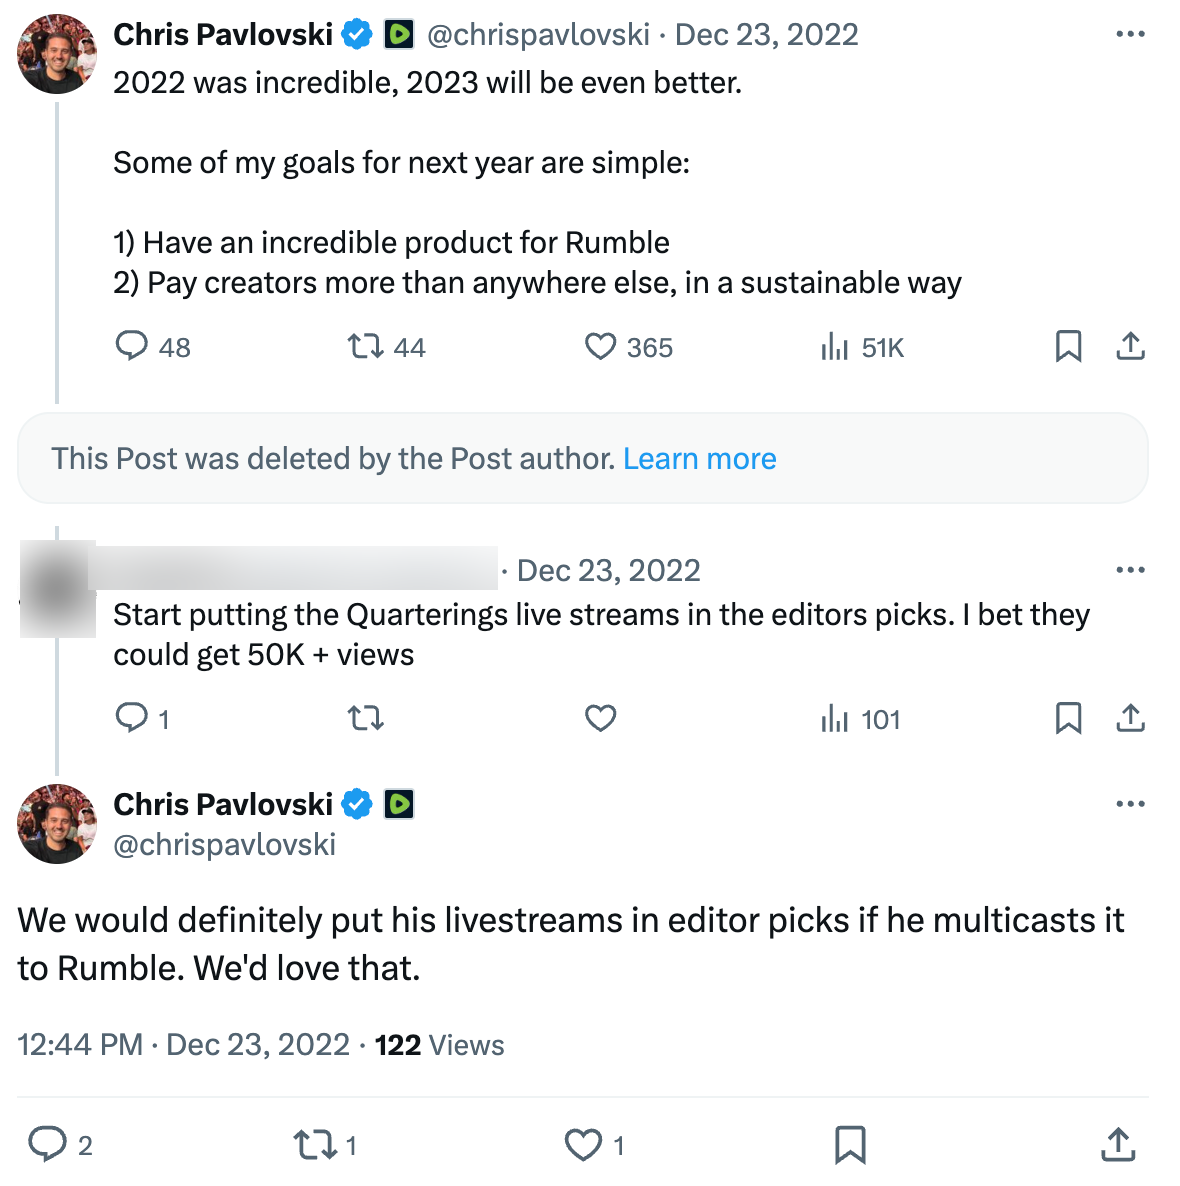
Task: Like Chris Pavlovski's goals tweet
Action: (x=600, y=346)
